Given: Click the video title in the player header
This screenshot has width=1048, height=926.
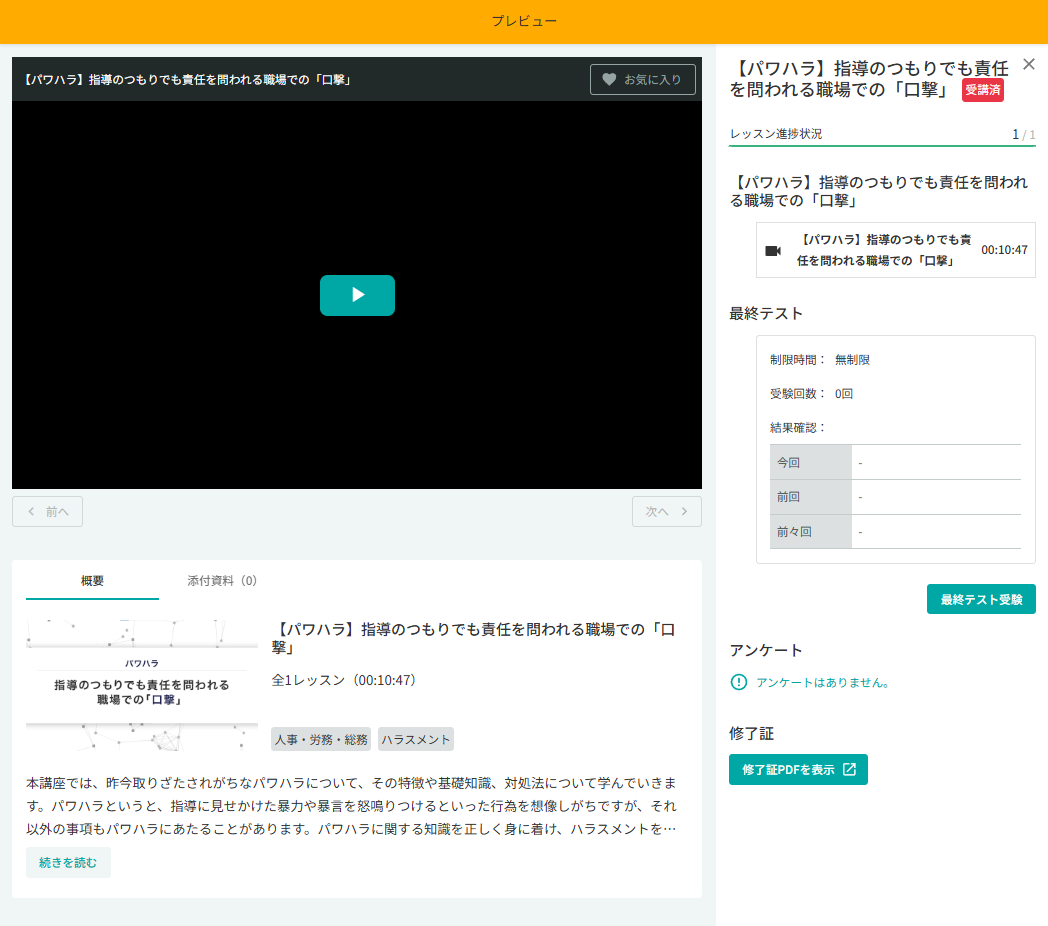Looking at the screenshot, I should coord(187,80).
